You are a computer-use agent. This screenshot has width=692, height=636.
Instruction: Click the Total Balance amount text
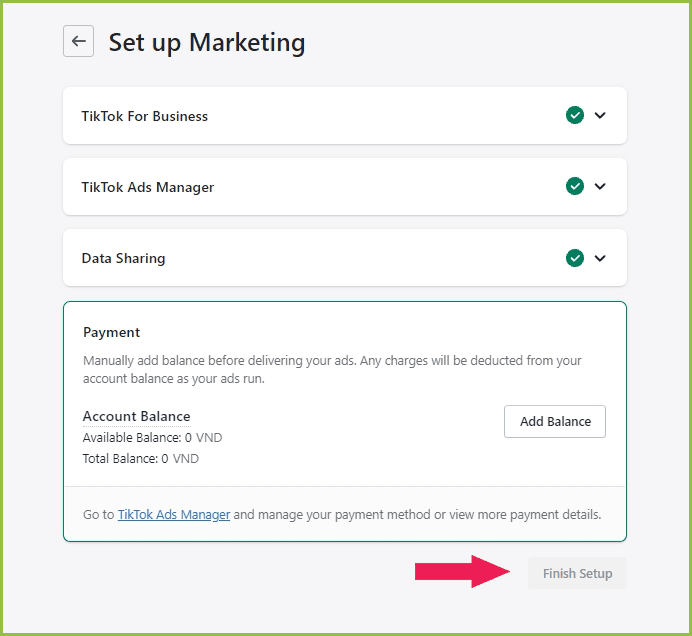[x=141, y=459]
